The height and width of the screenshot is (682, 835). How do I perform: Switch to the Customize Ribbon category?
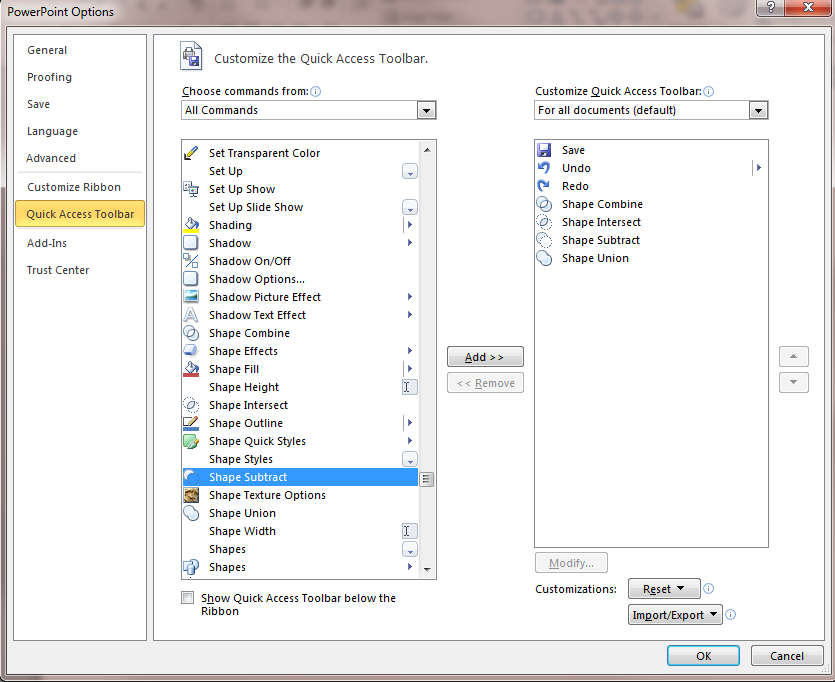[74, 187]
